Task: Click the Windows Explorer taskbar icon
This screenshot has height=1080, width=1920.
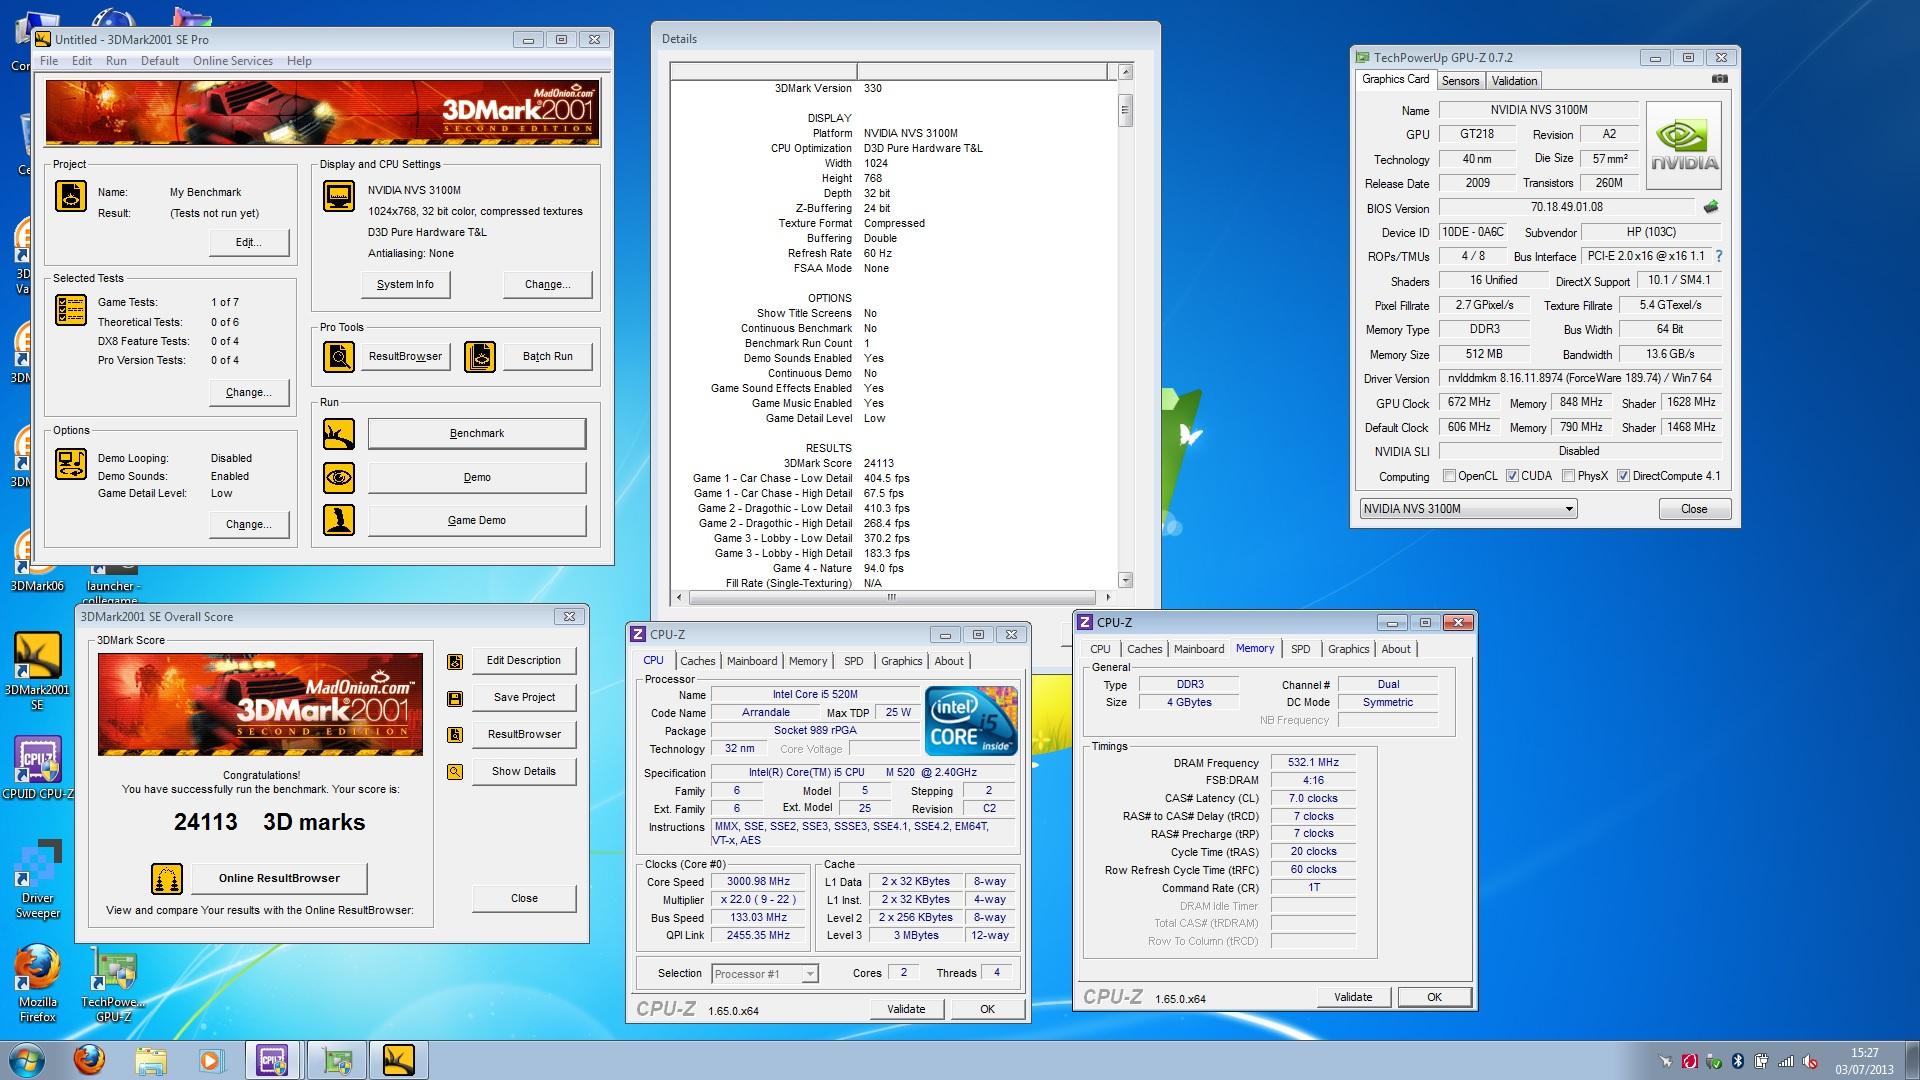Action: pyautogui.click(x=150, y=1059)
